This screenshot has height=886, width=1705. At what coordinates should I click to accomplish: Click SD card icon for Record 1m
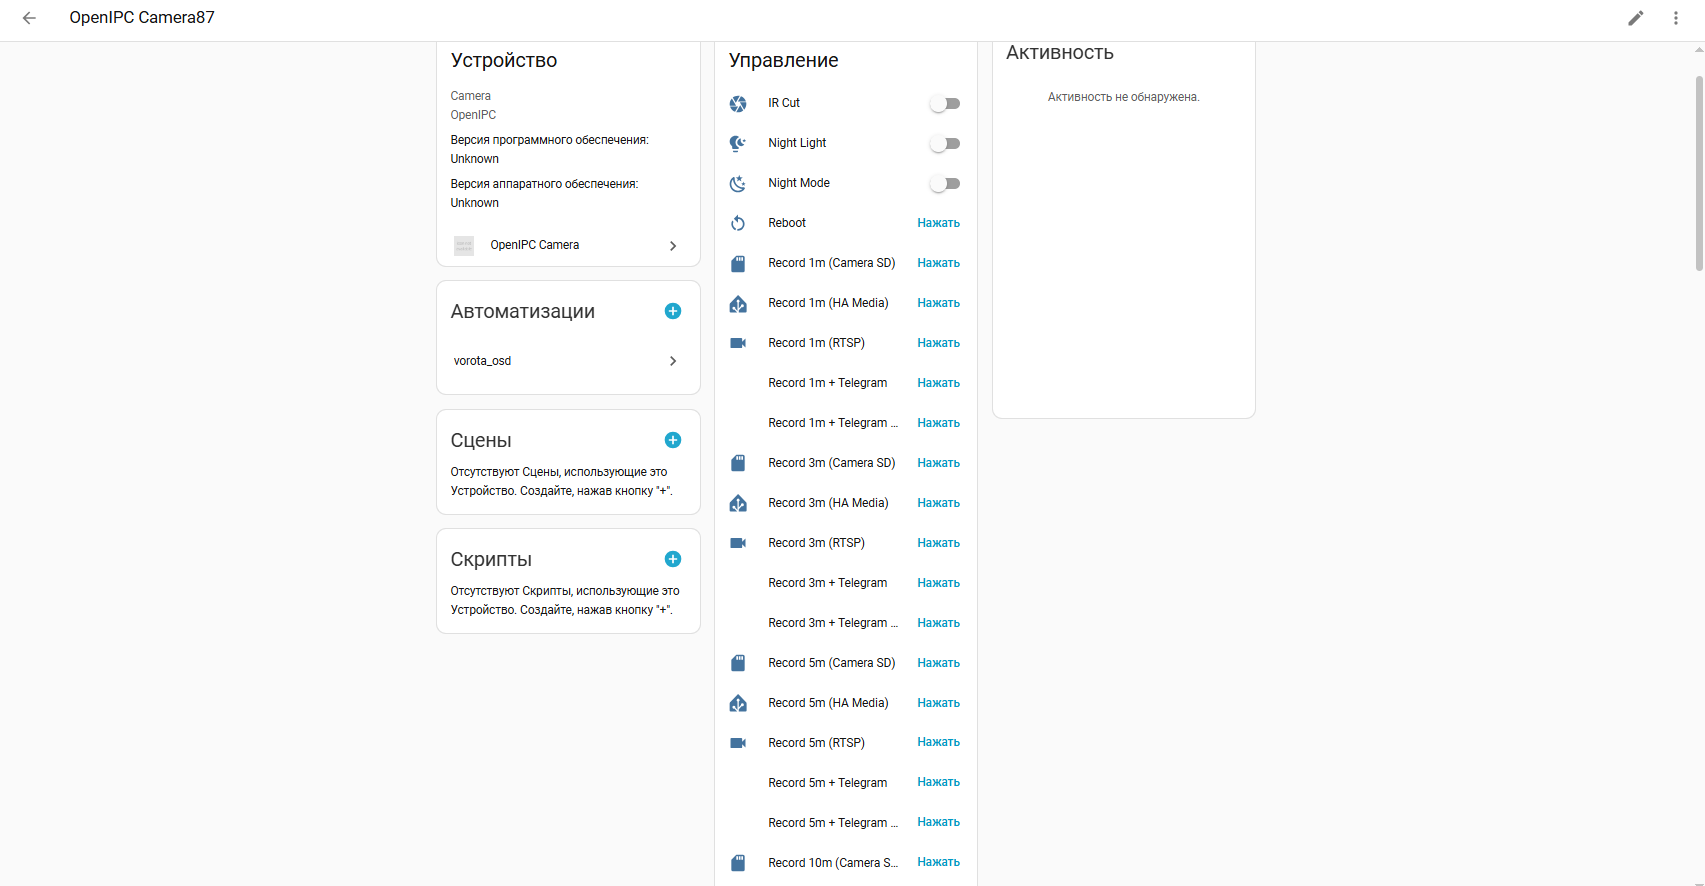(738, 263)
